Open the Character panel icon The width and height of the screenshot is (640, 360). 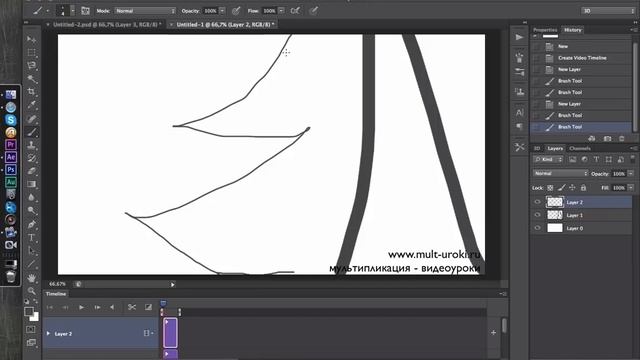[x=519, y=112]
